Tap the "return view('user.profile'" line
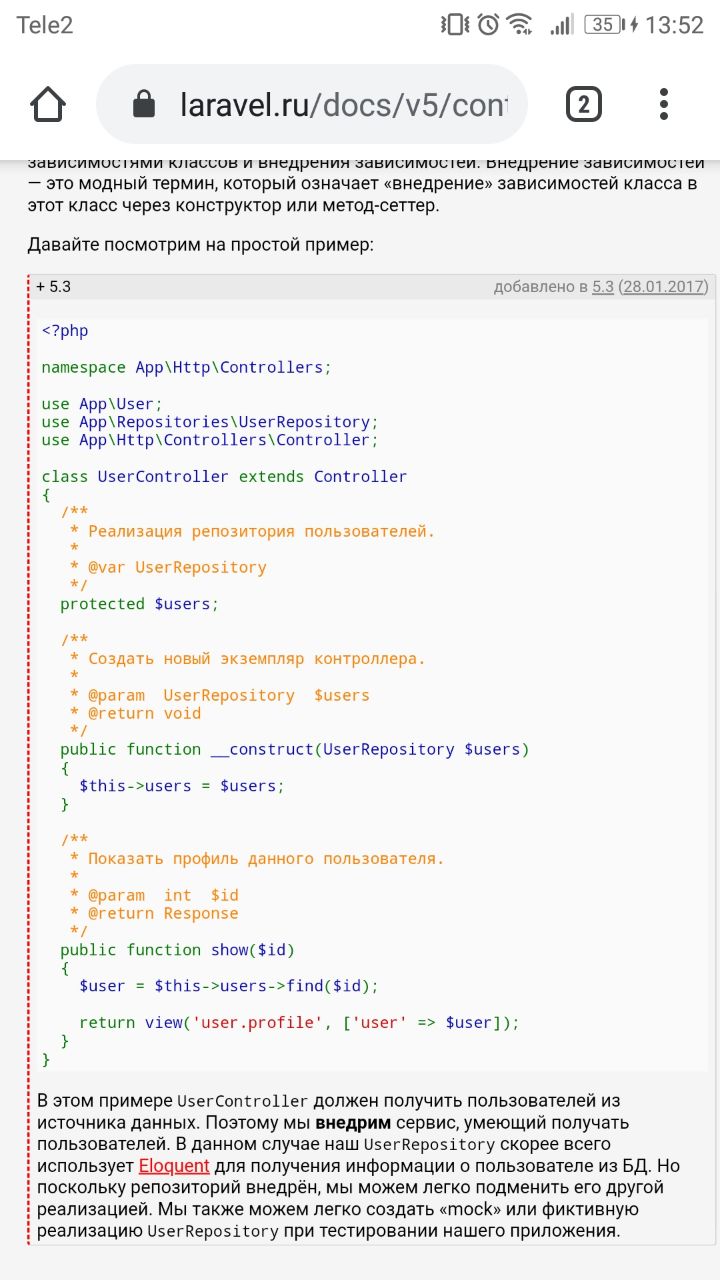Viewport: 720px width, 1280px height. pyautogui.click(x=300, y=1022)
